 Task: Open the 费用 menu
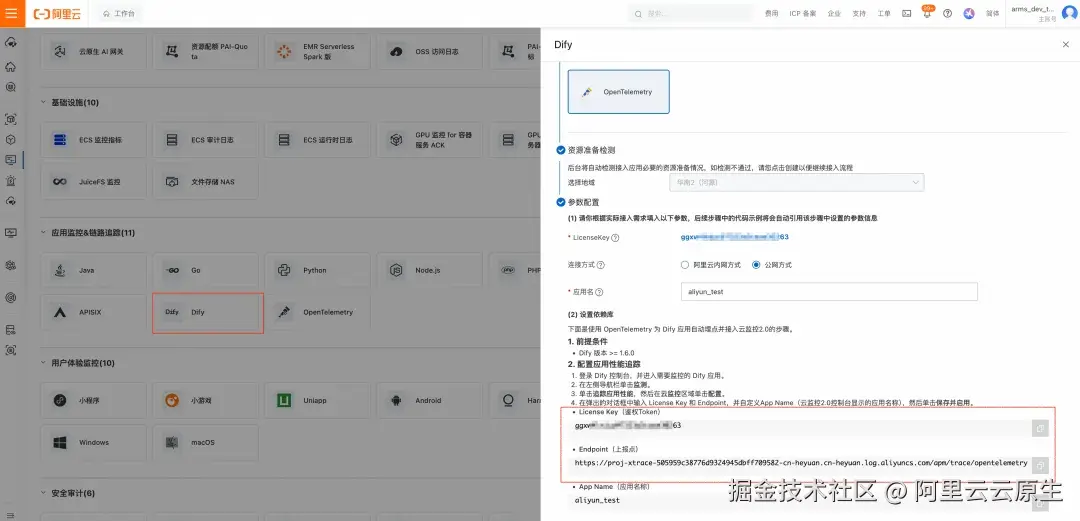771,13
